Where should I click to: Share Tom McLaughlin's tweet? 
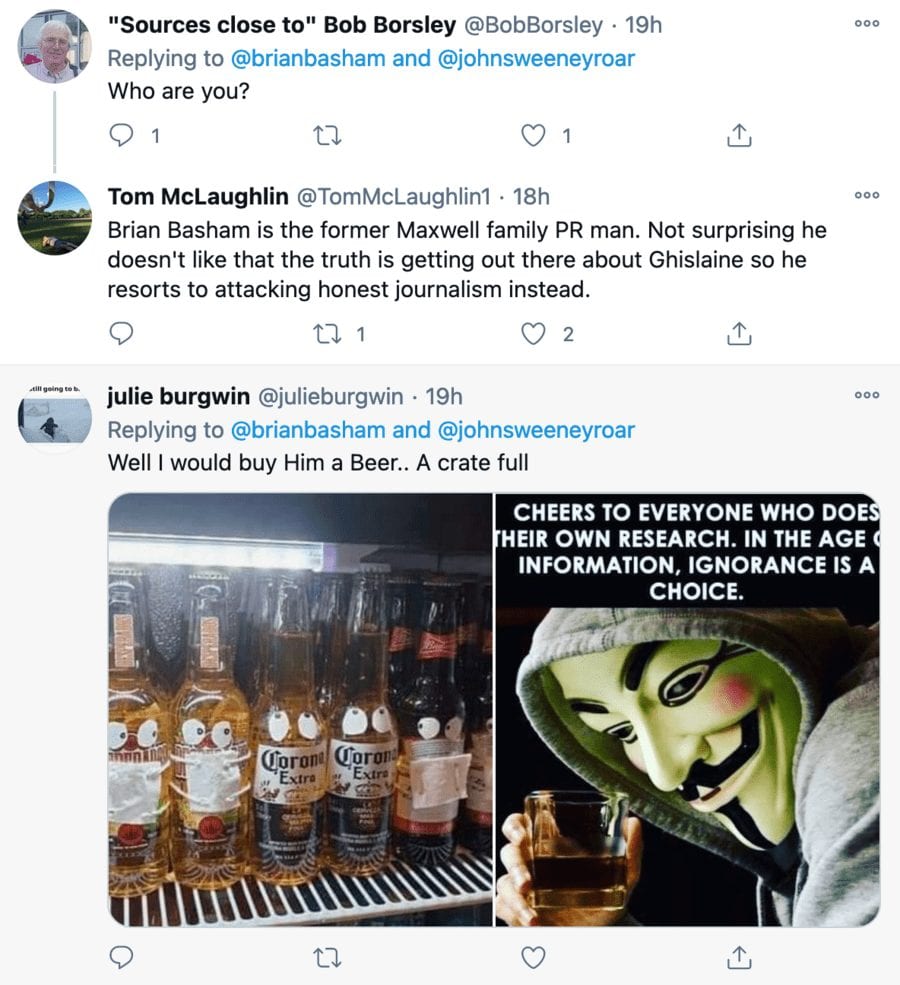pyautogui.click(x=738, y=333)
